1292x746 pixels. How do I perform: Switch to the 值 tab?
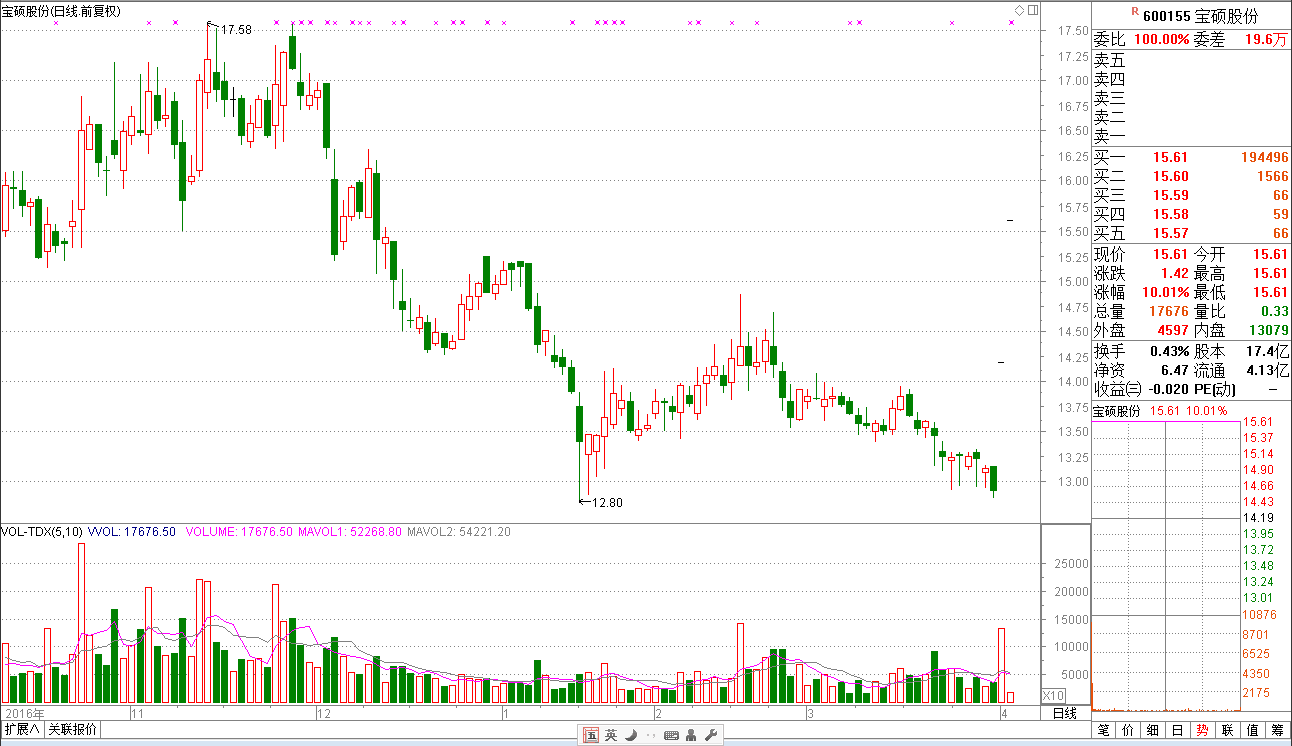point(1253,730)
